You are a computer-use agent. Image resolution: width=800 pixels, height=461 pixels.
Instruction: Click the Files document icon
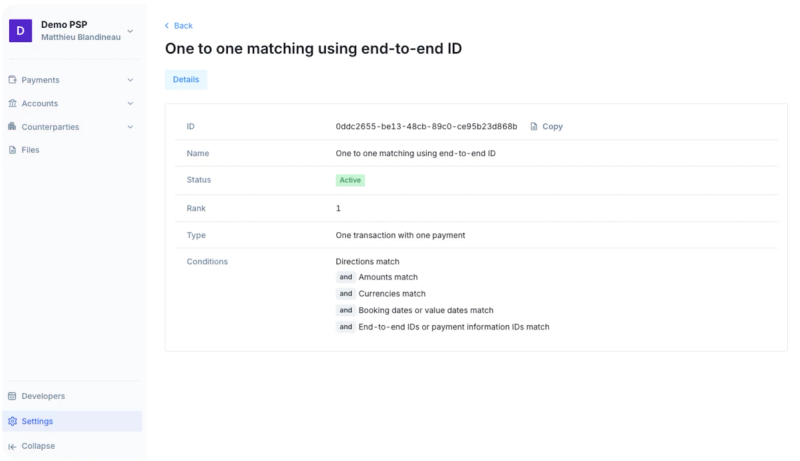tap(12, 150)
